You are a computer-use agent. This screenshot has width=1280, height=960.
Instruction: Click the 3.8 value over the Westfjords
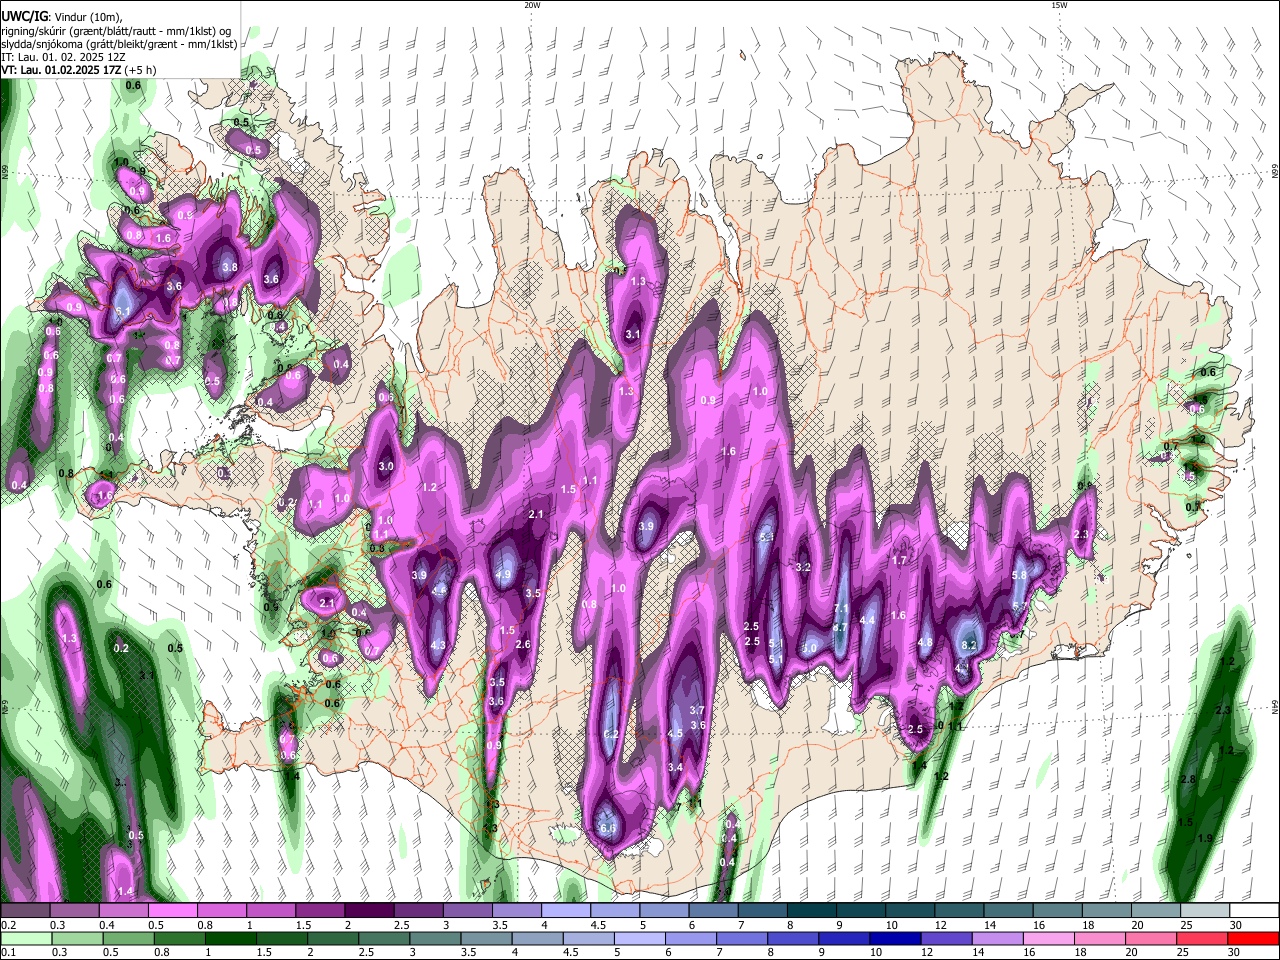[x=229, y=267]
